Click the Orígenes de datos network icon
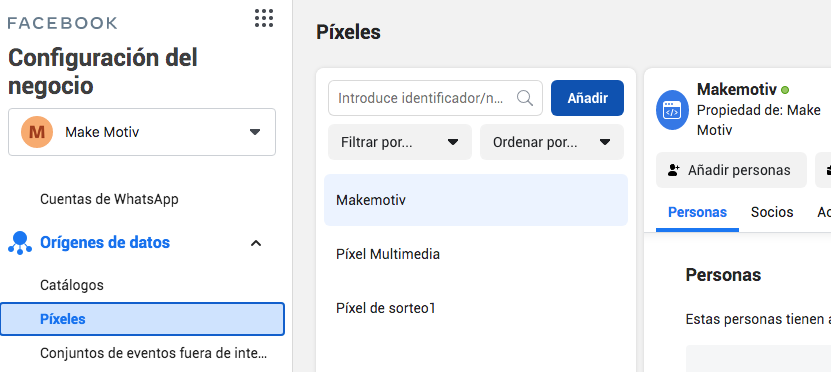 20,243
